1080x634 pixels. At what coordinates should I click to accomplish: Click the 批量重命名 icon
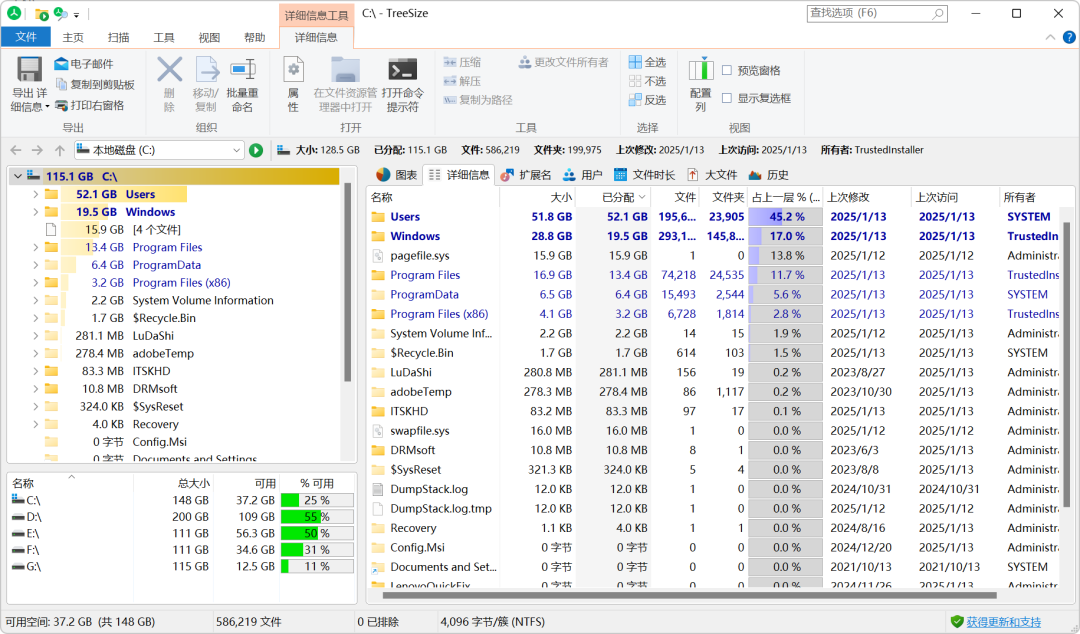click(242, 70)
